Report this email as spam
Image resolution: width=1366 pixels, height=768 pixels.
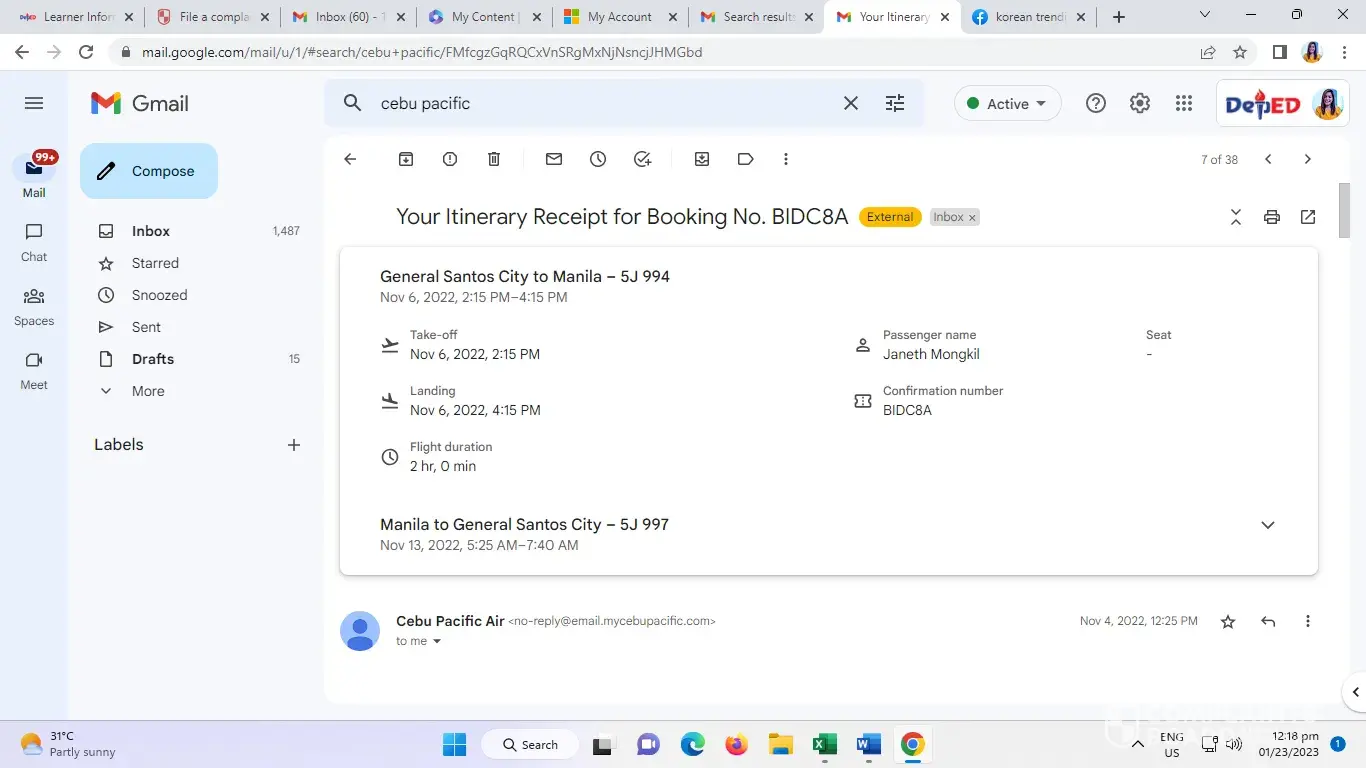click(450, 159)
